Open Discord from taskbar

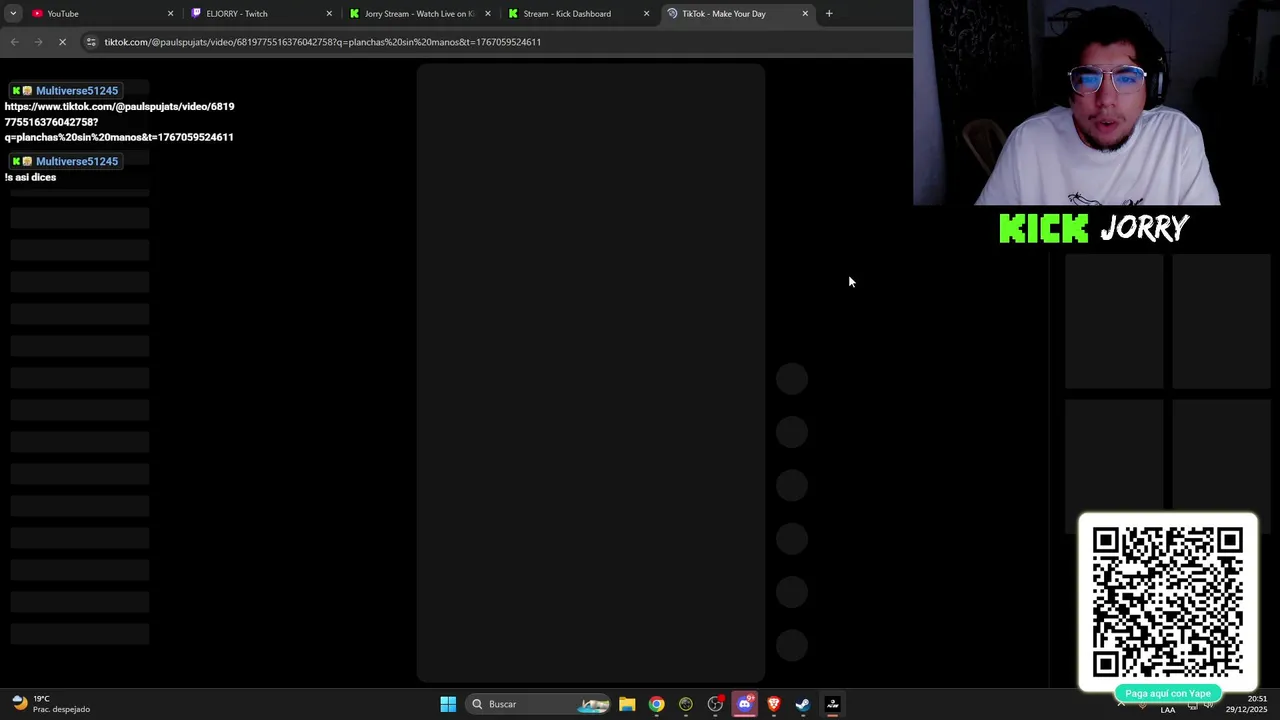[x=744, y=704]
